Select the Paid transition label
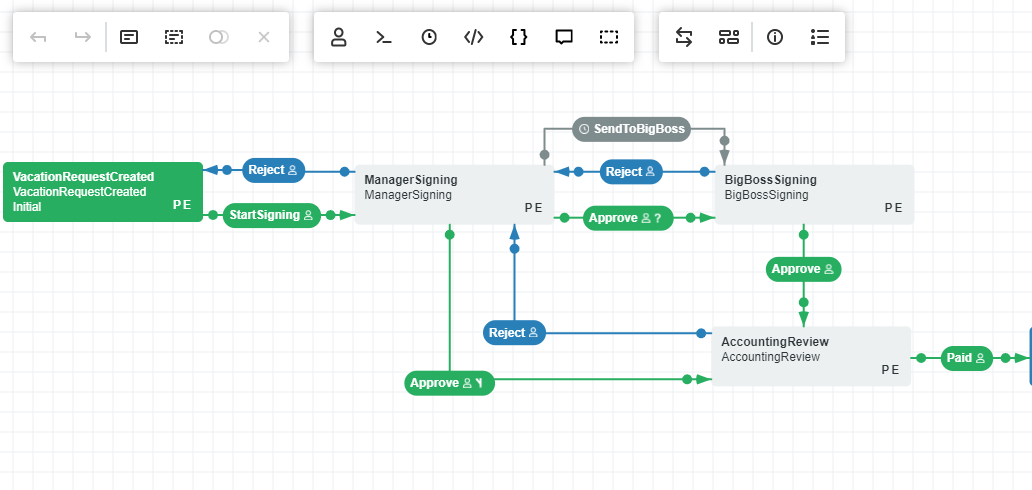1032x490 pixels. click(x=967, y=358)
